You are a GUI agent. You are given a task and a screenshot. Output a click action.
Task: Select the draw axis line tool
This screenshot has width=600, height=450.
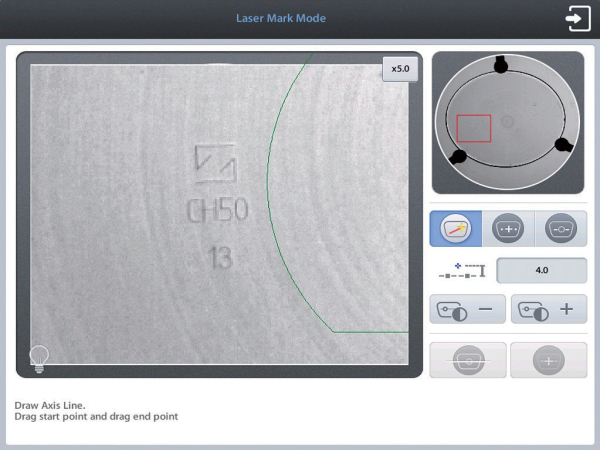tap(455, 228)
